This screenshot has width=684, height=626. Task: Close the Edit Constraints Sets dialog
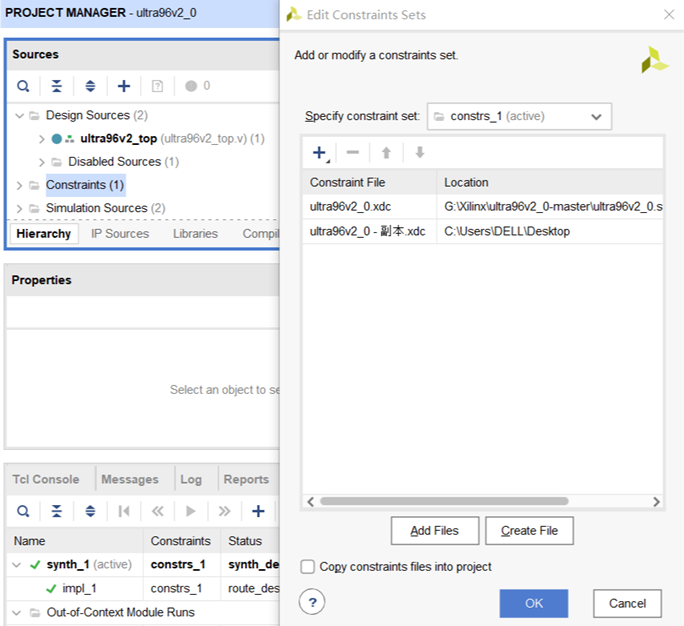pos(669,14)
